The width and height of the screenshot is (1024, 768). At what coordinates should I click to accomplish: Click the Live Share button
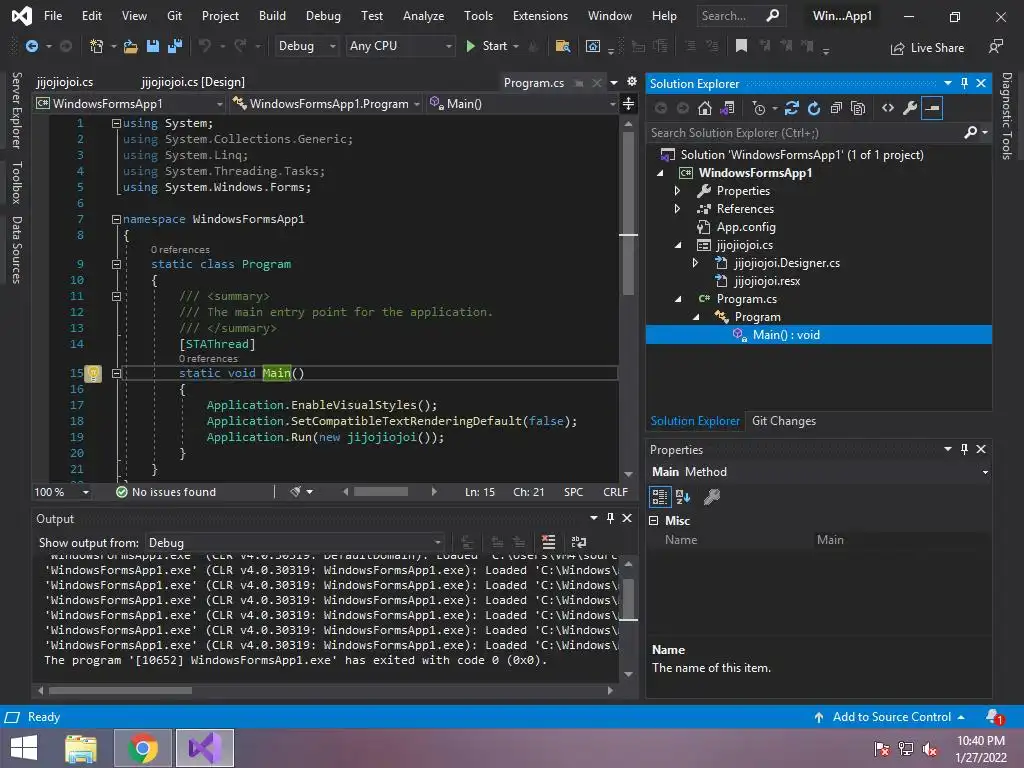pyautogui.click(x=927, y=48)
